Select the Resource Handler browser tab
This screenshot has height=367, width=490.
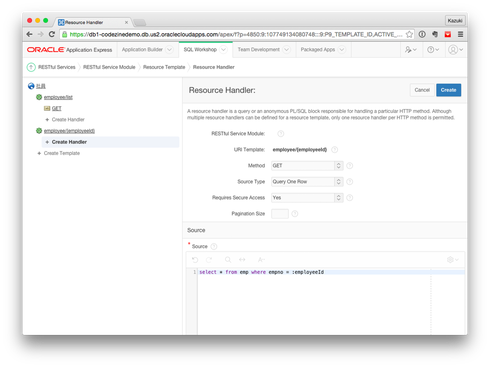click(x=92, y=22)
